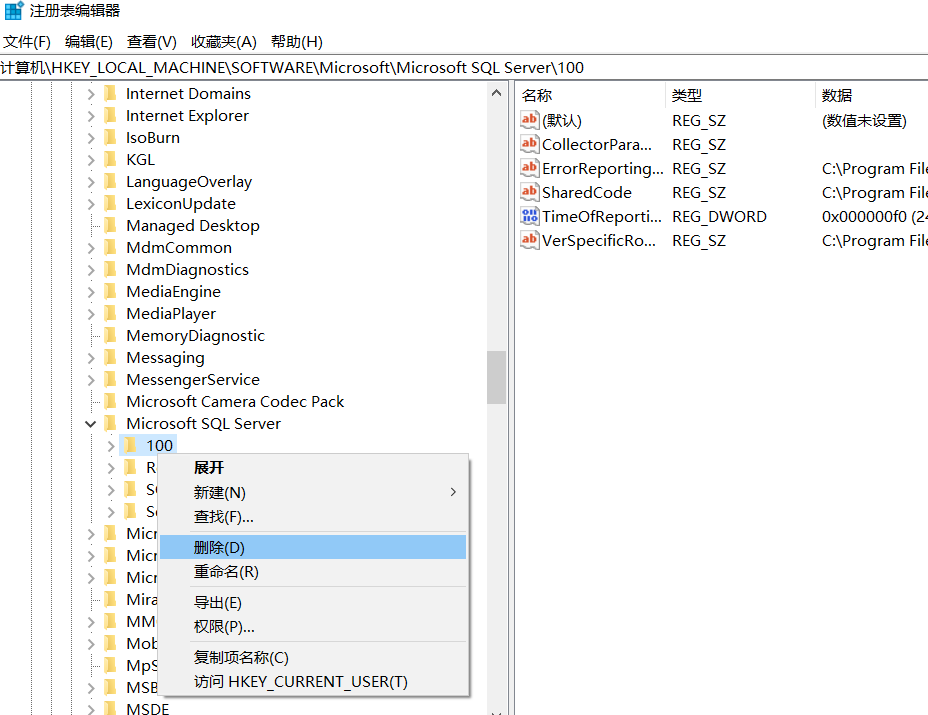Click the 数据 column header
Viewport: 928px width, 715px height.
(x=872, y=95)
